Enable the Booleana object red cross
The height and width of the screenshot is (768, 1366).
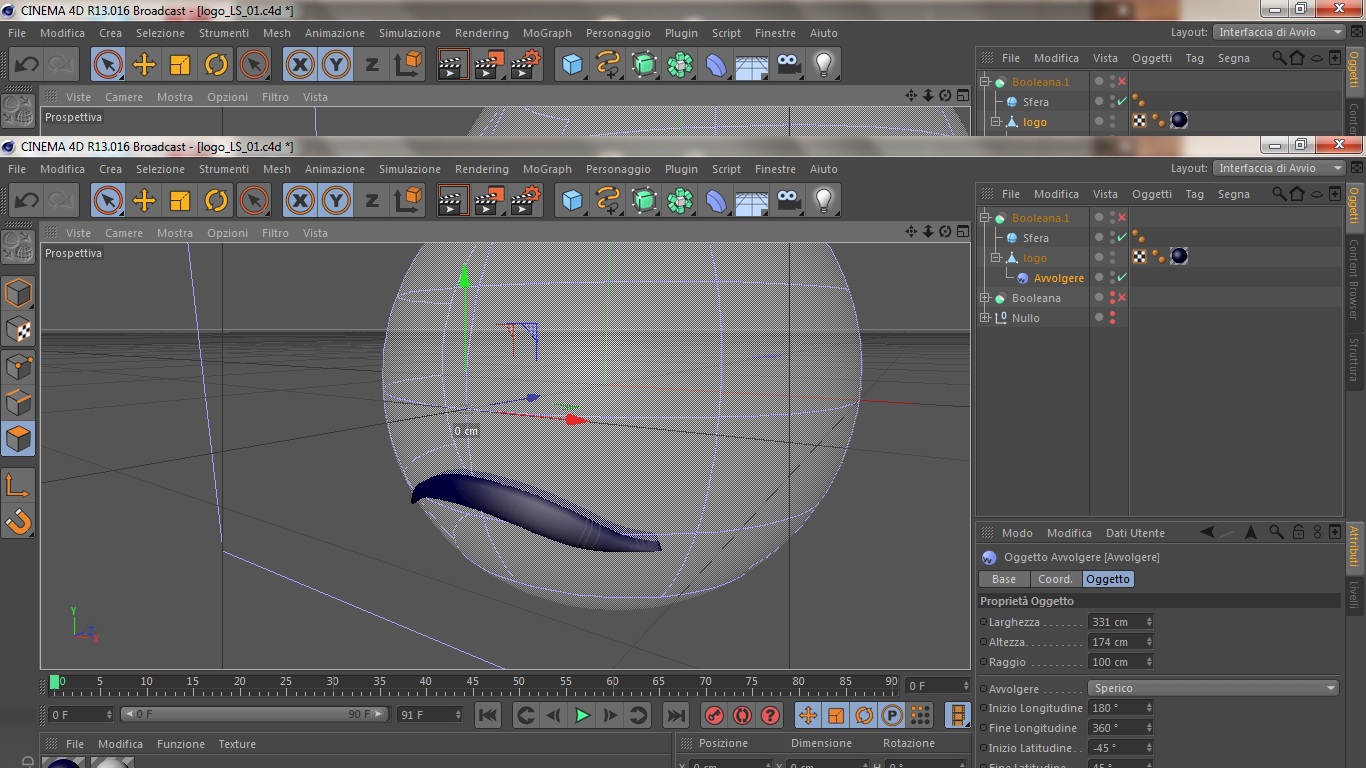click(1122, 298)
